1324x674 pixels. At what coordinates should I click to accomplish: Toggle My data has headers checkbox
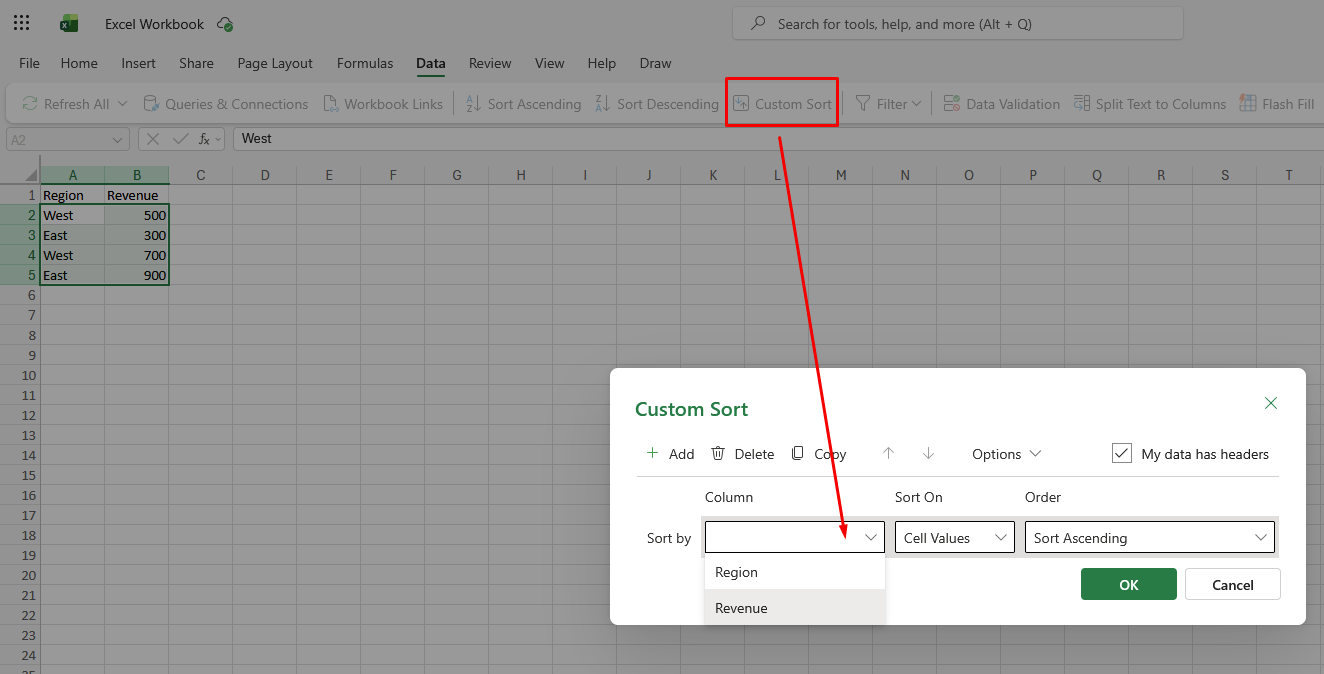1121,453
